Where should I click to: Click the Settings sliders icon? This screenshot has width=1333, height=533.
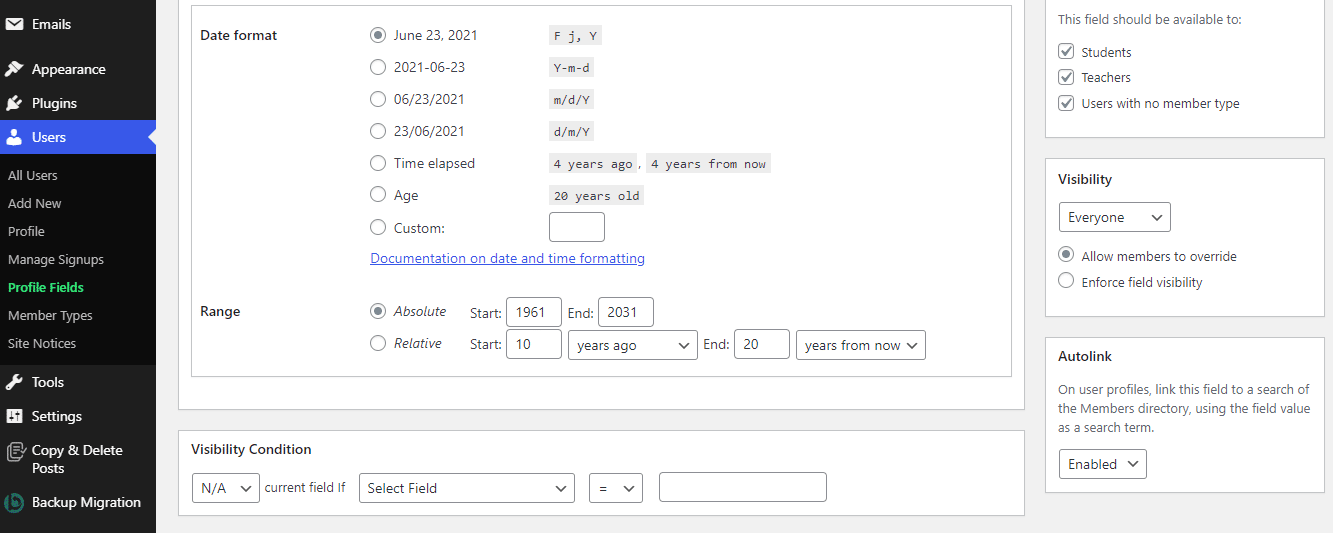15,416
